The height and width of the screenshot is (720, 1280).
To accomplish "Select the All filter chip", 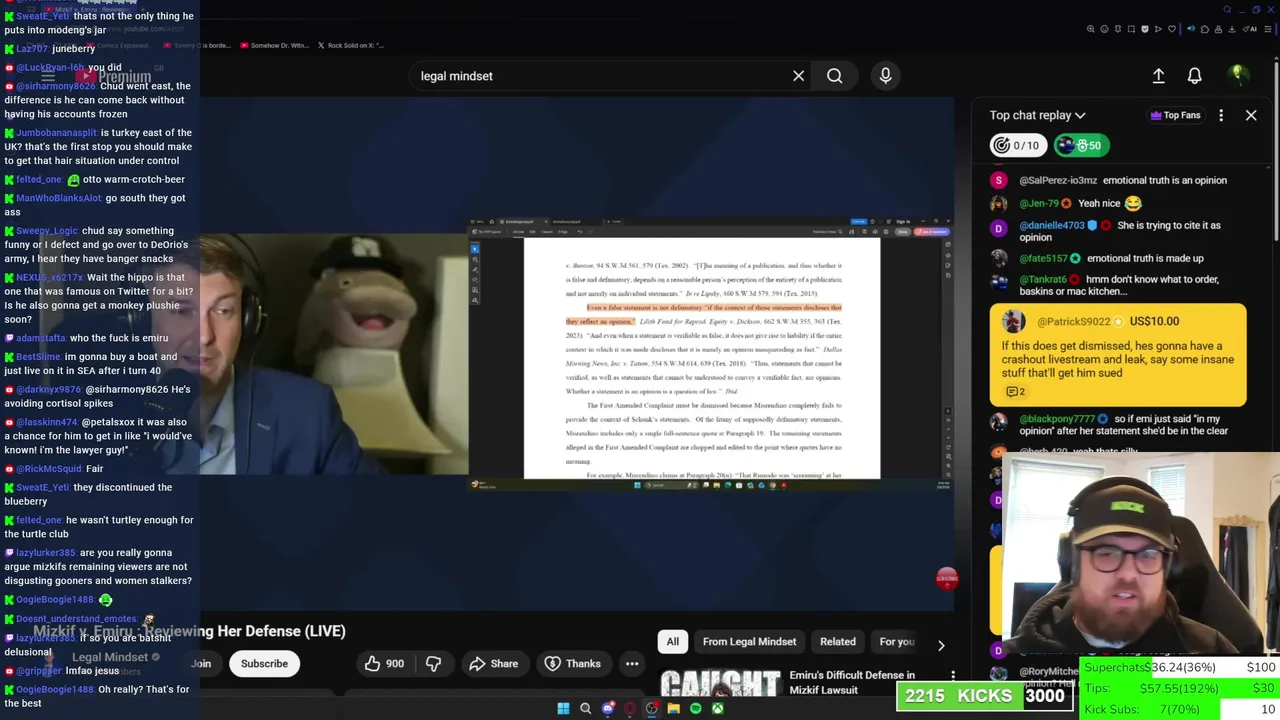I will tap(672, 642).
